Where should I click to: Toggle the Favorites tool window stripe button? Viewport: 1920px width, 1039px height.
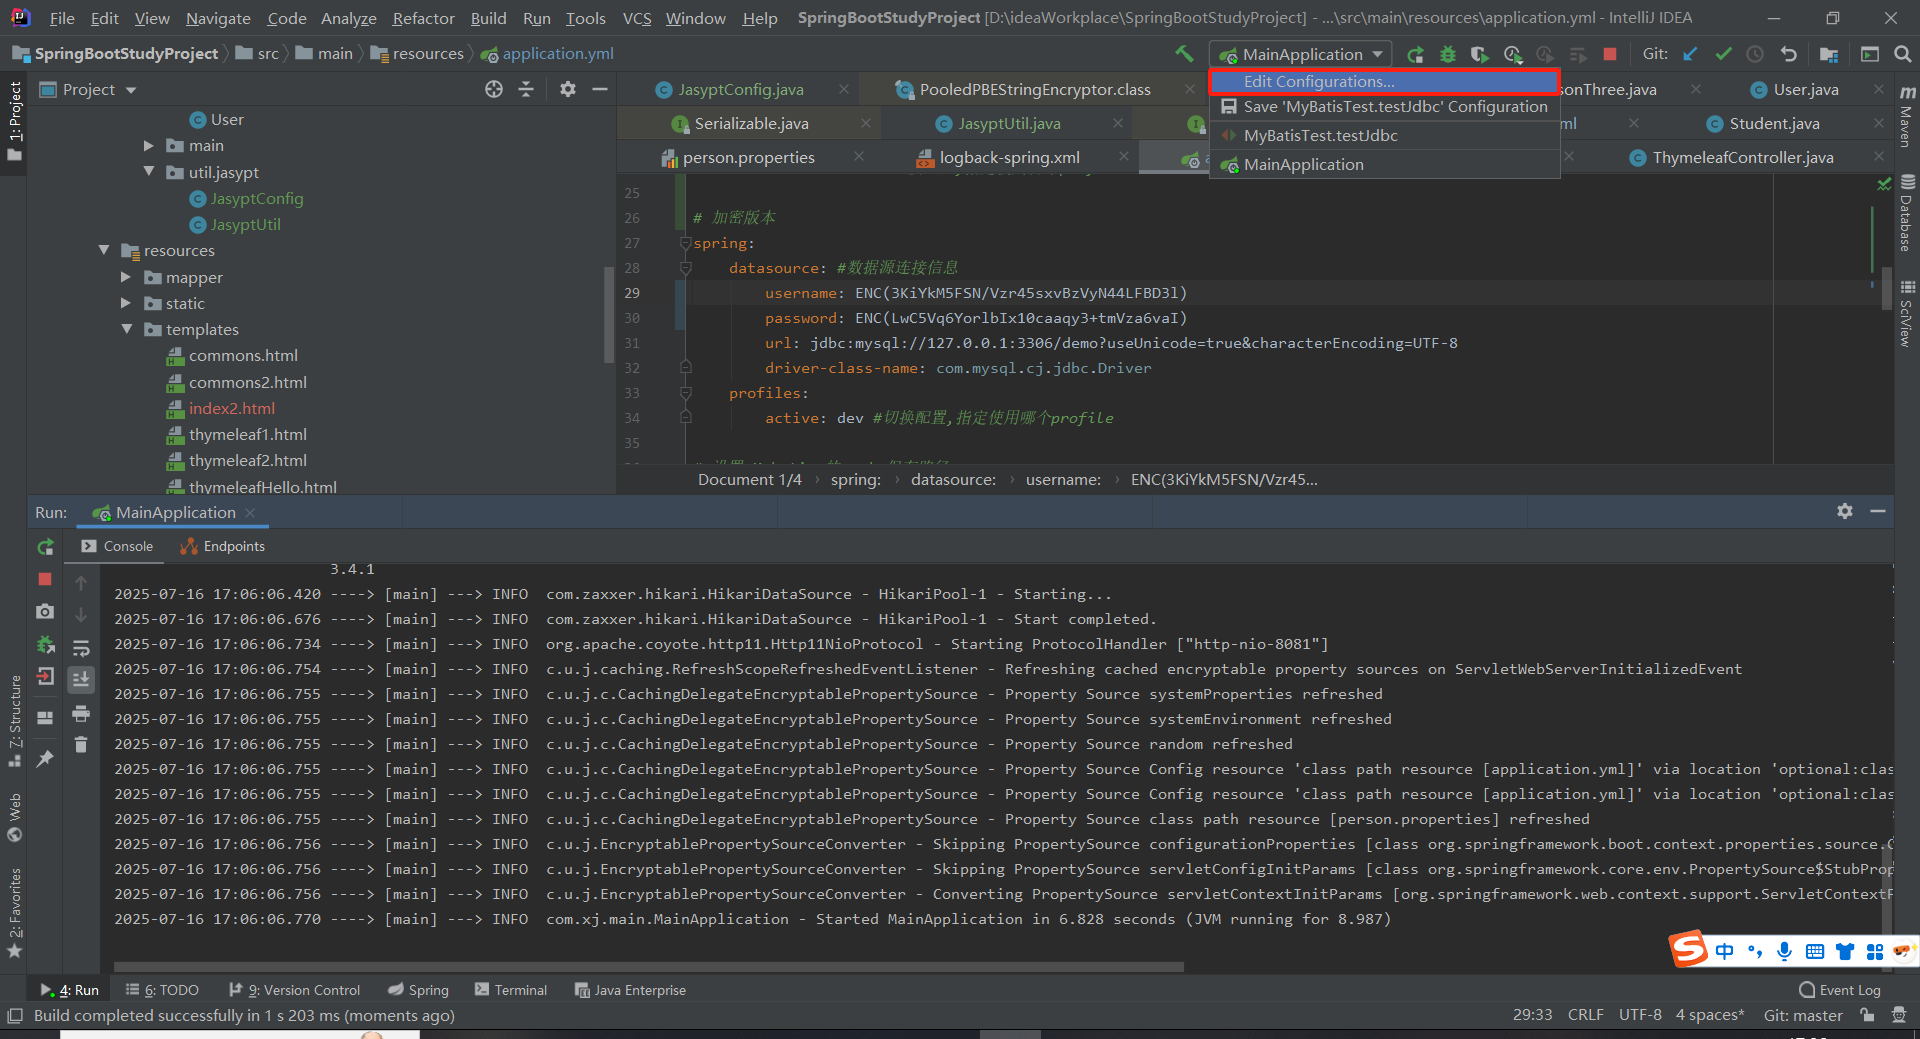(x=14, y=912)
